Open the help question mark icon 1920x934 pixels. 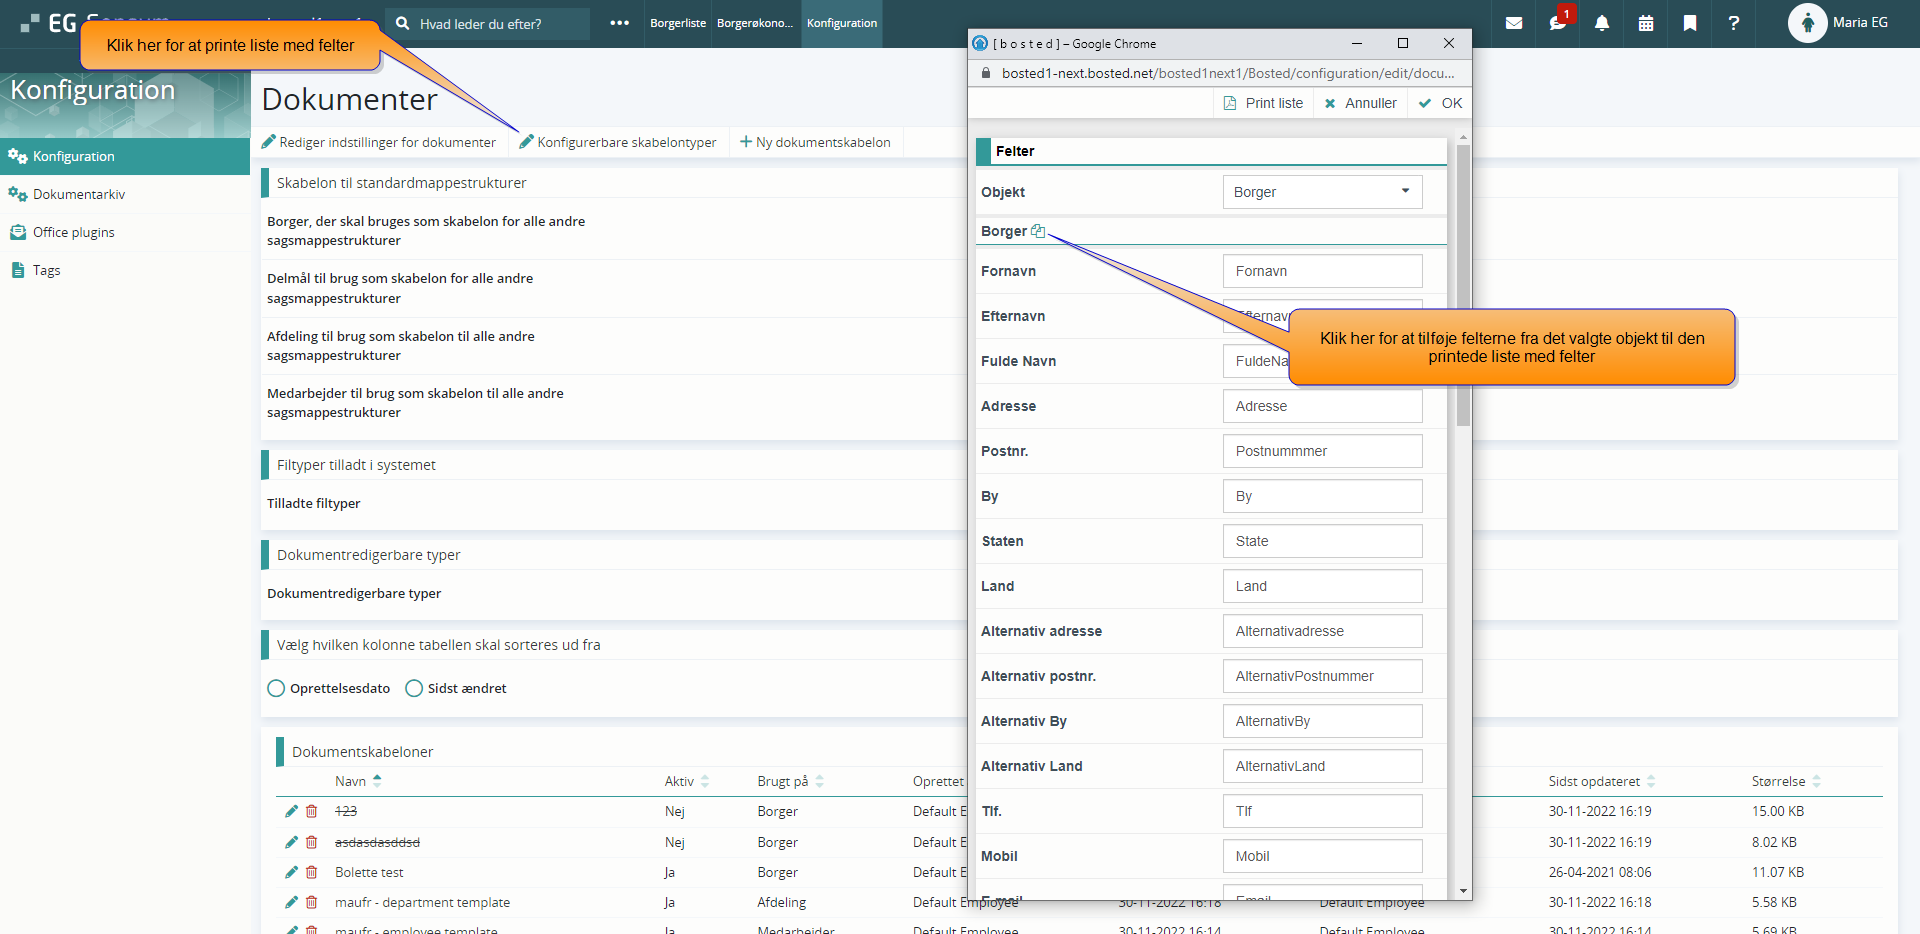coord(1734,23)
